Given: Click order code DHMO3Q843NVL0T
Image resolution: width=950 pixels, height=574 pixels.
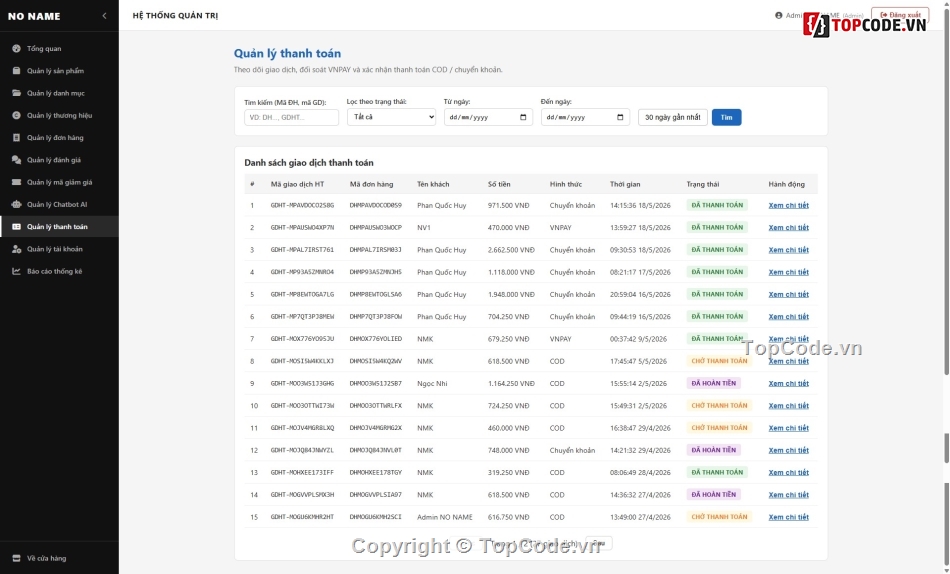Looking at the screenshot, I should tap(376, 450).
